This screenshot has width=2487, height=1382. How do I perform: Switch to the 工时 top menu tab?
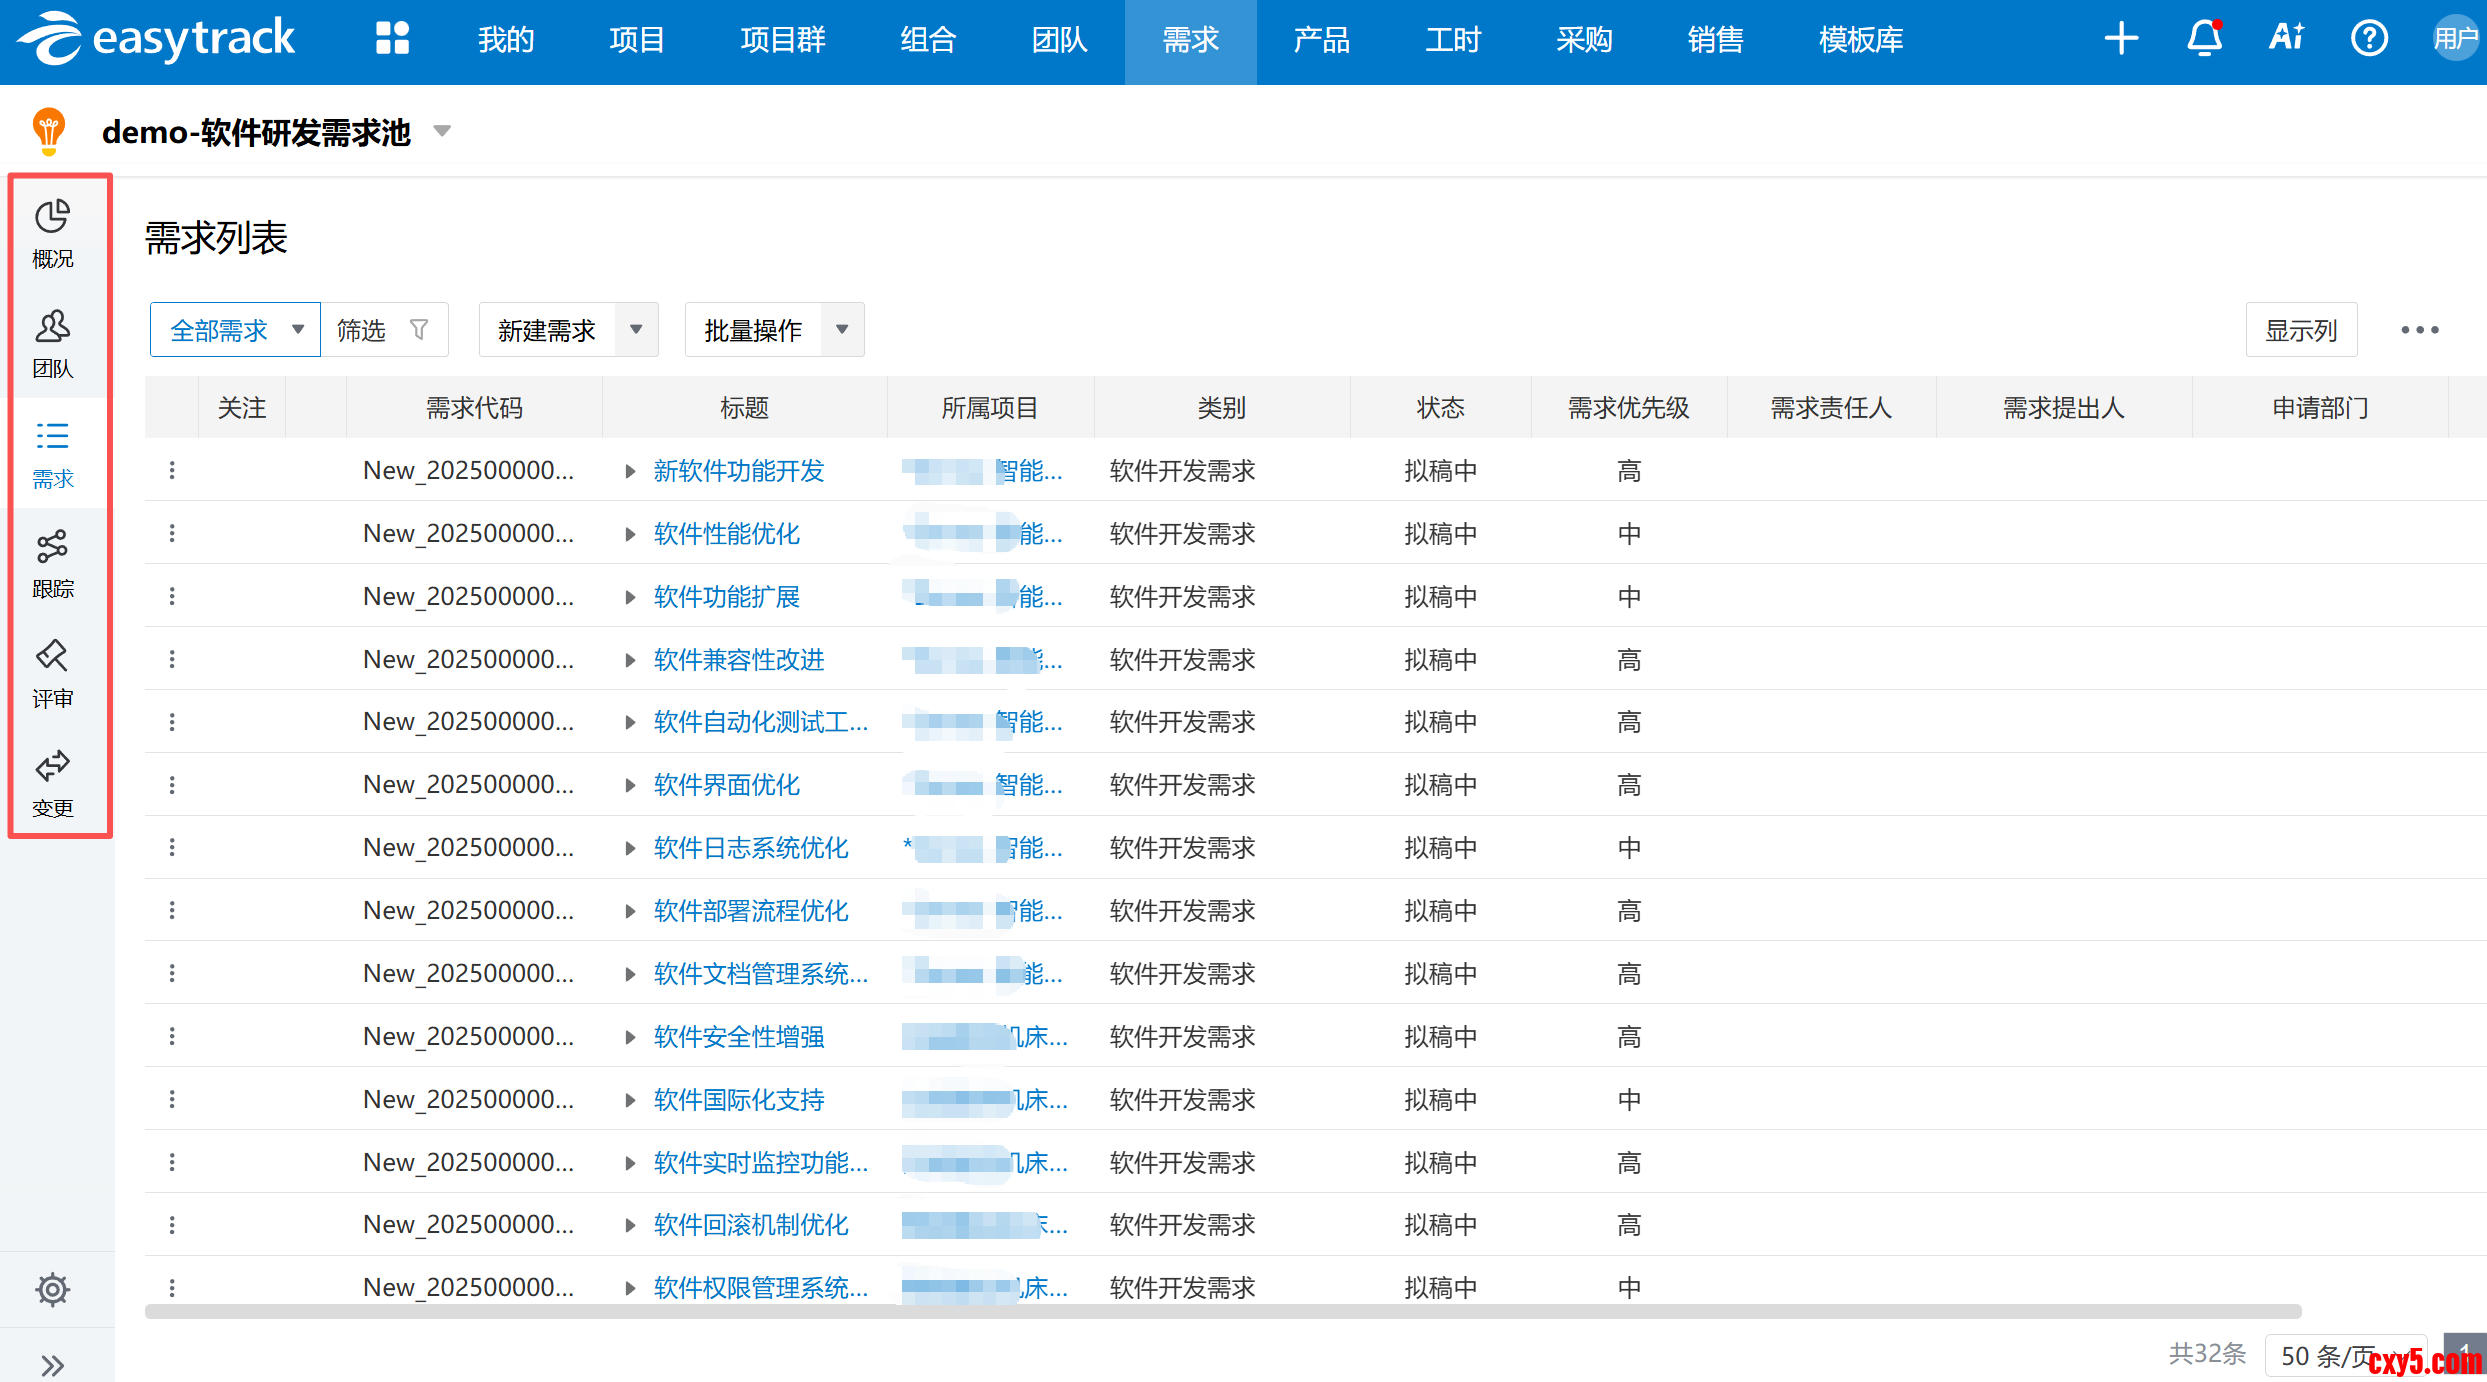[x=1452, y=40]
